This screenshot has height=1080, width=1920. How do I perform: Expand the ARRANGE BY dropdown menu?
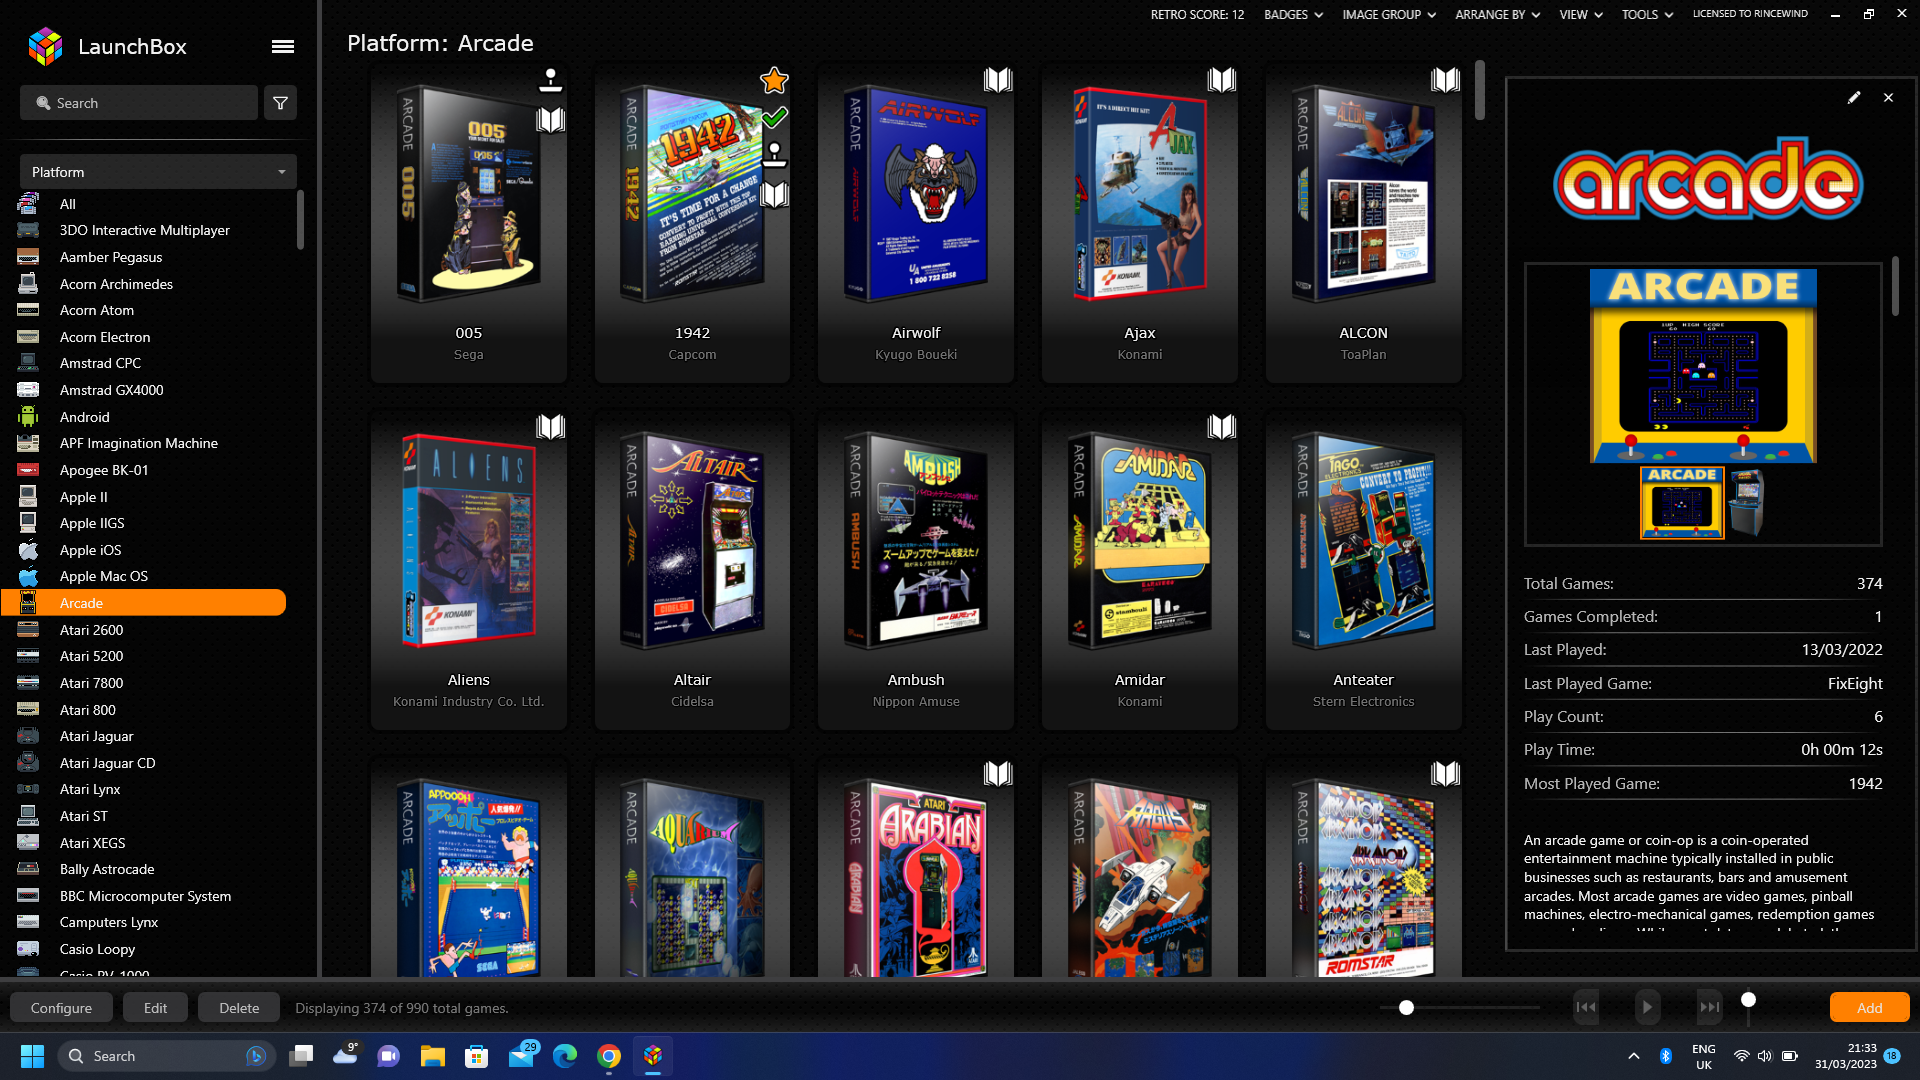coord(1497,14)
